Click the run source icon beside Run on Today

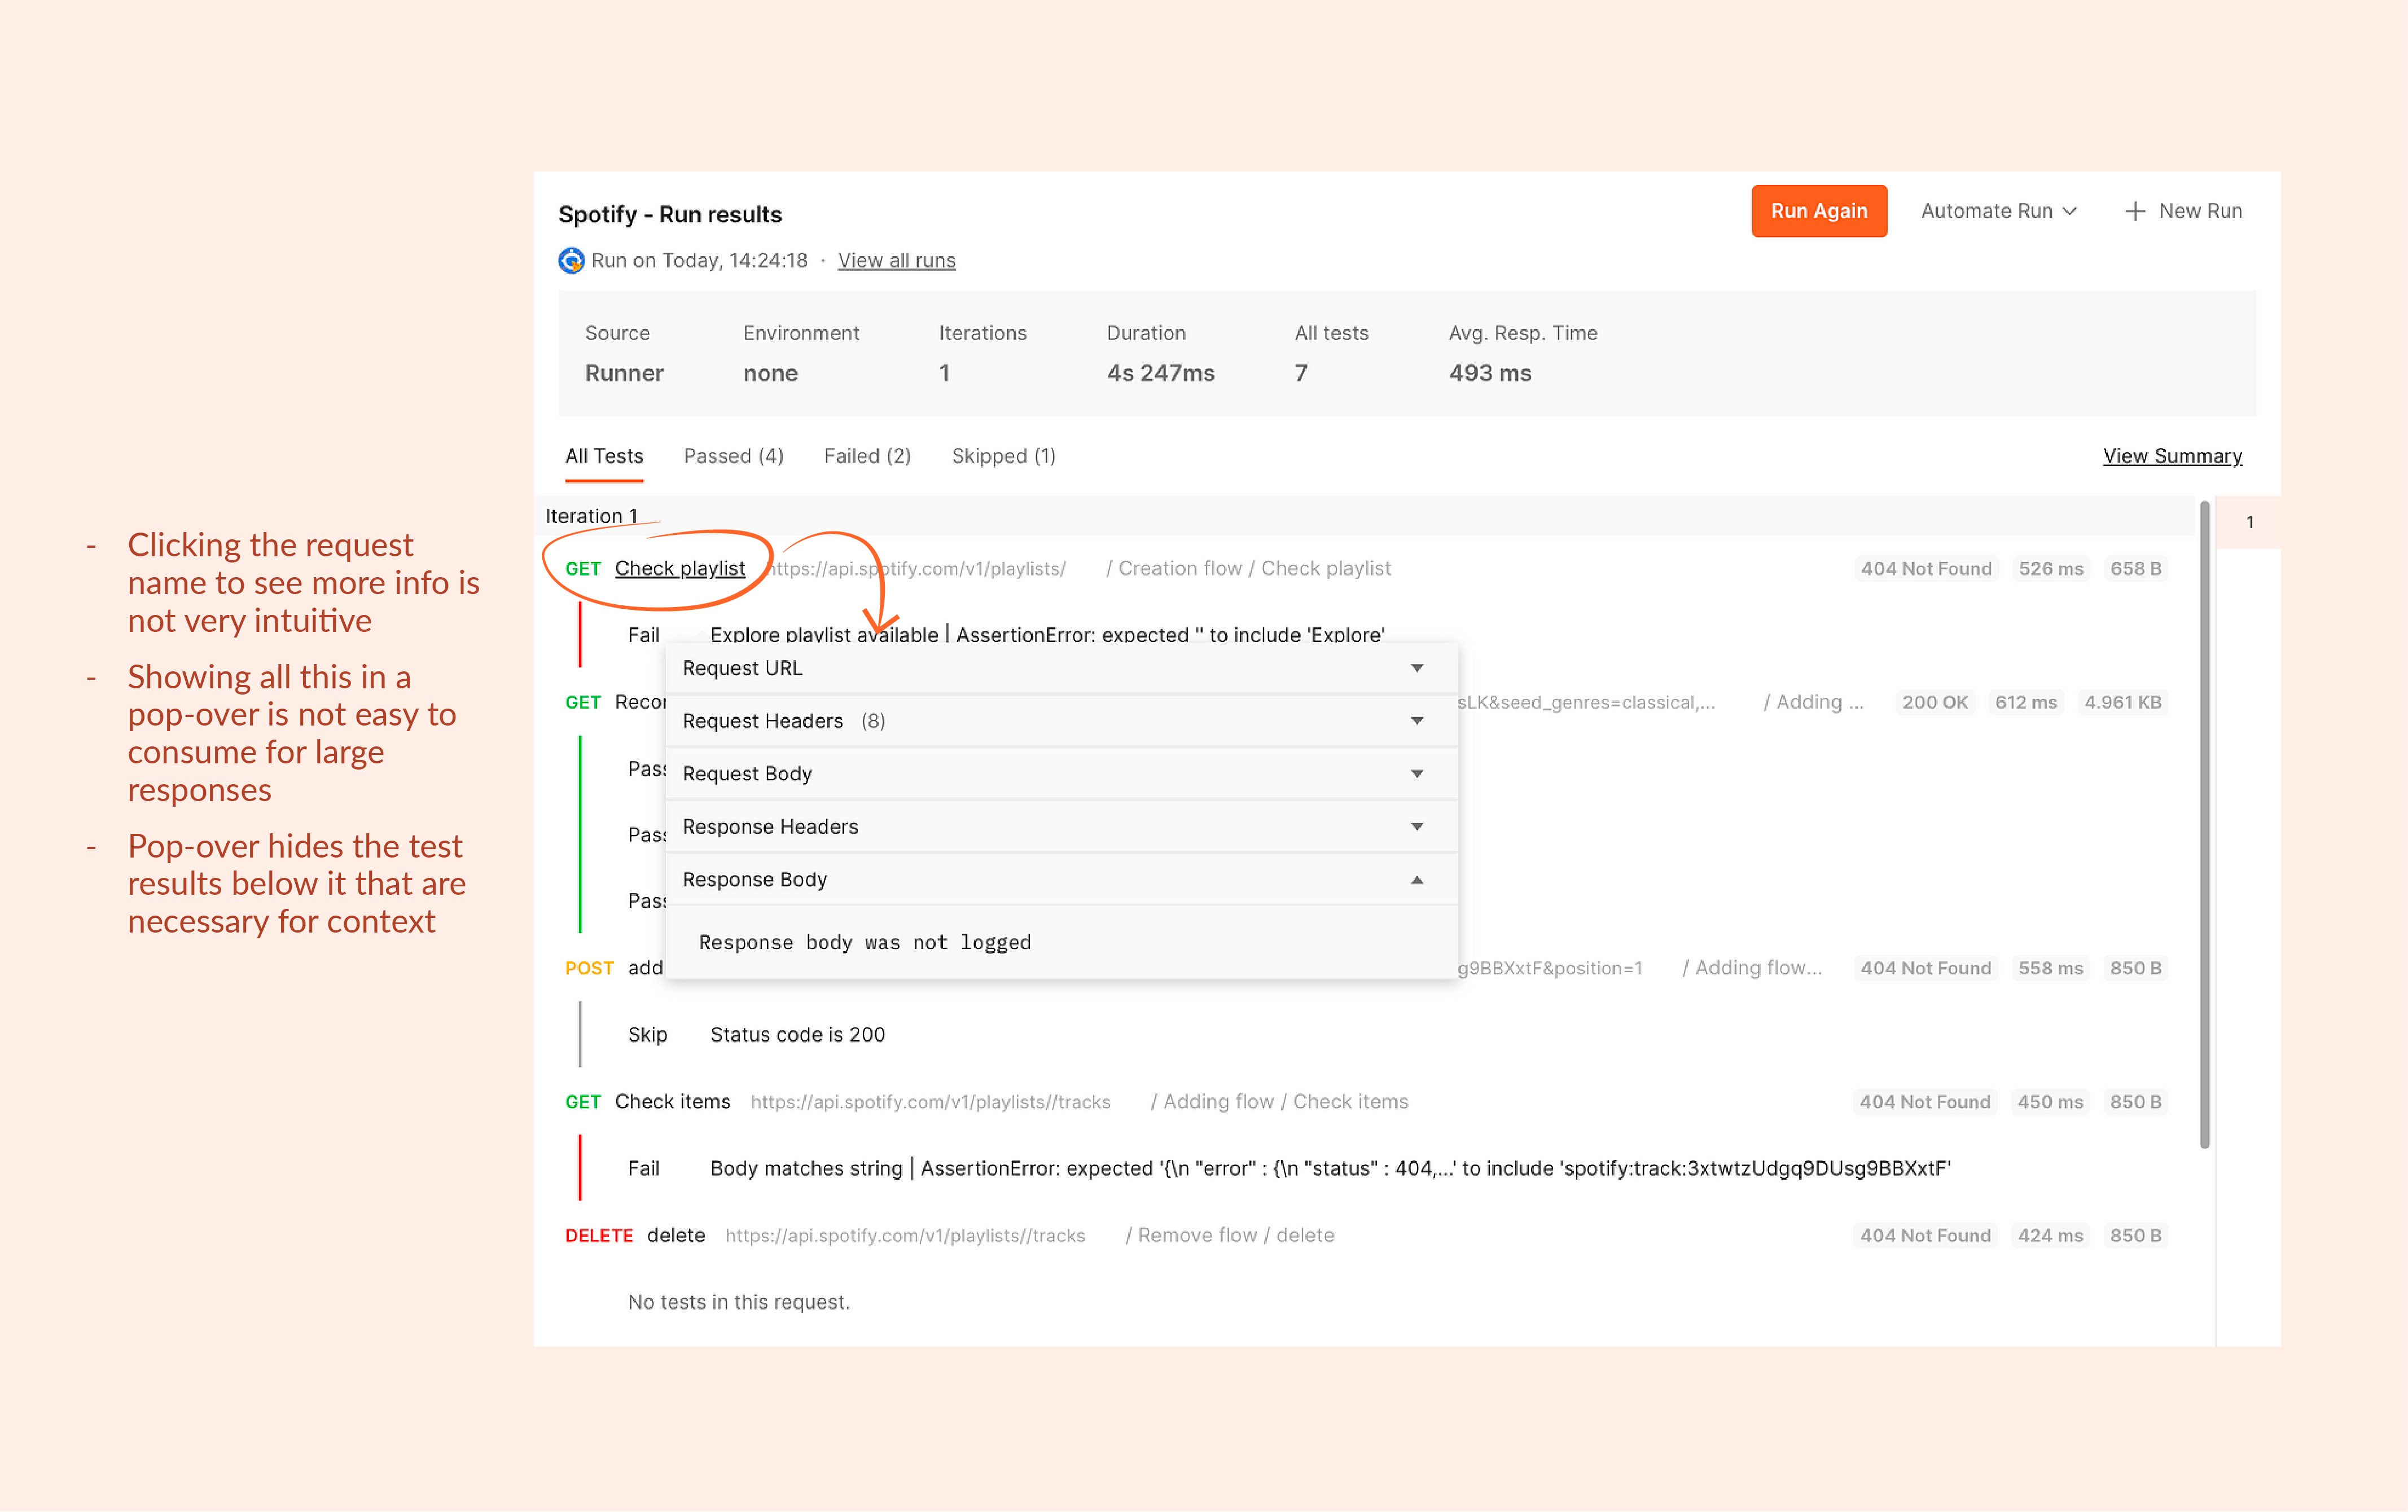pos(571,260)
